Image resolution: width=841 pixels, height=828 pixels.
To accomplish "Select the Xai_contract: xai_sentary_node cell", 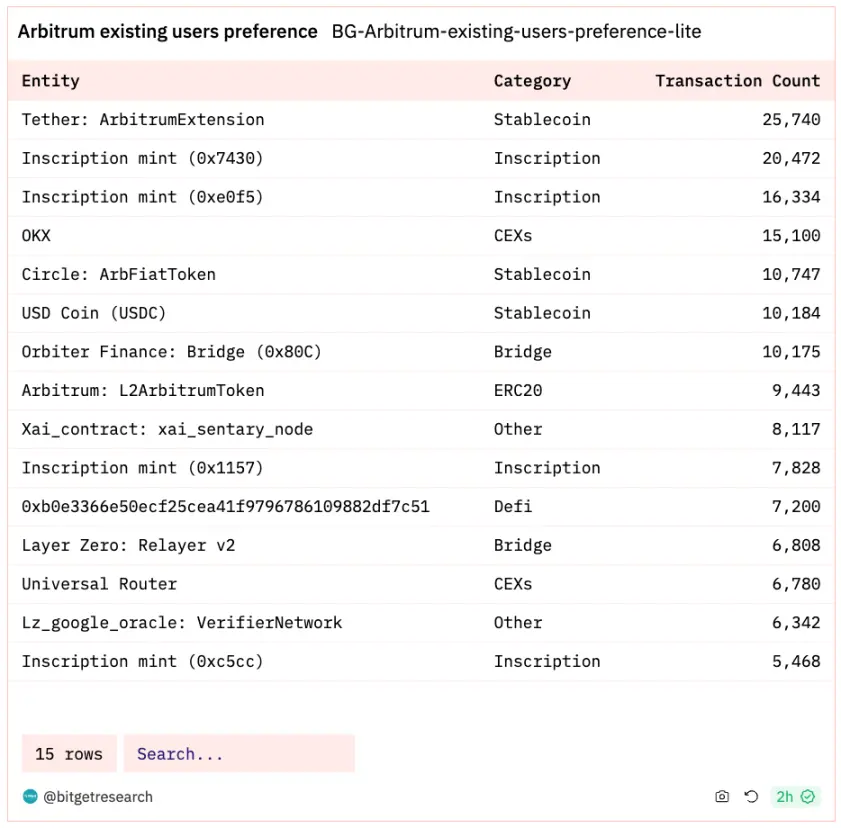I will click(x=167, y=429).
